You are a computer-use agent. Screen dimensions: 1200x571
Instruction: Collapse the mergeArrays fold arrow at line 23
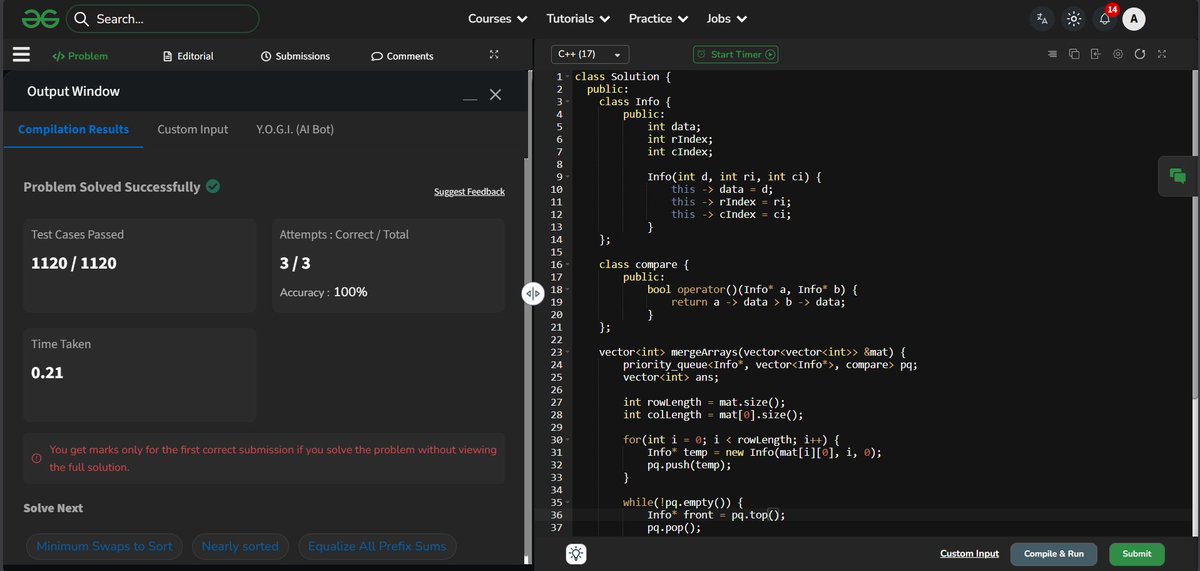(x=568, y=352)
